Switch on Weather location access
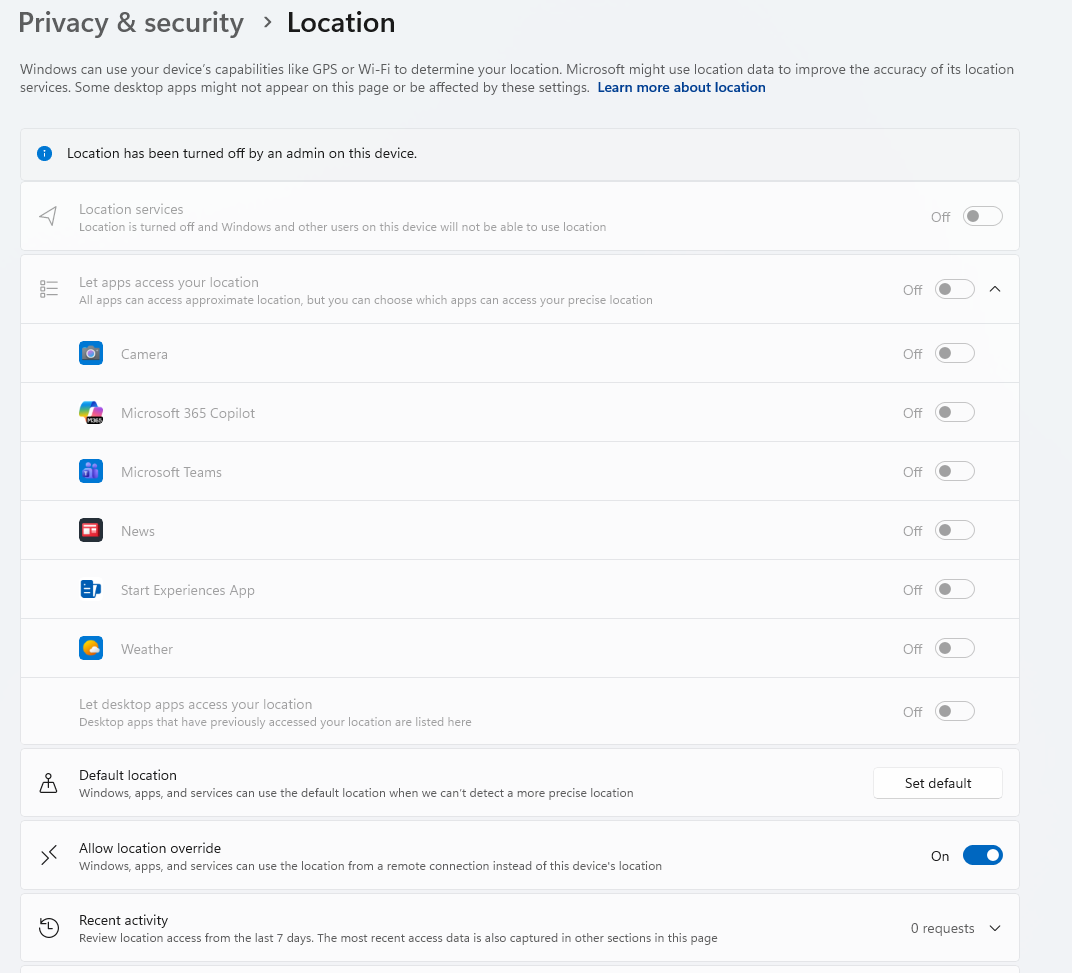Screen dimensions: 1072x973 coord(954,648)
